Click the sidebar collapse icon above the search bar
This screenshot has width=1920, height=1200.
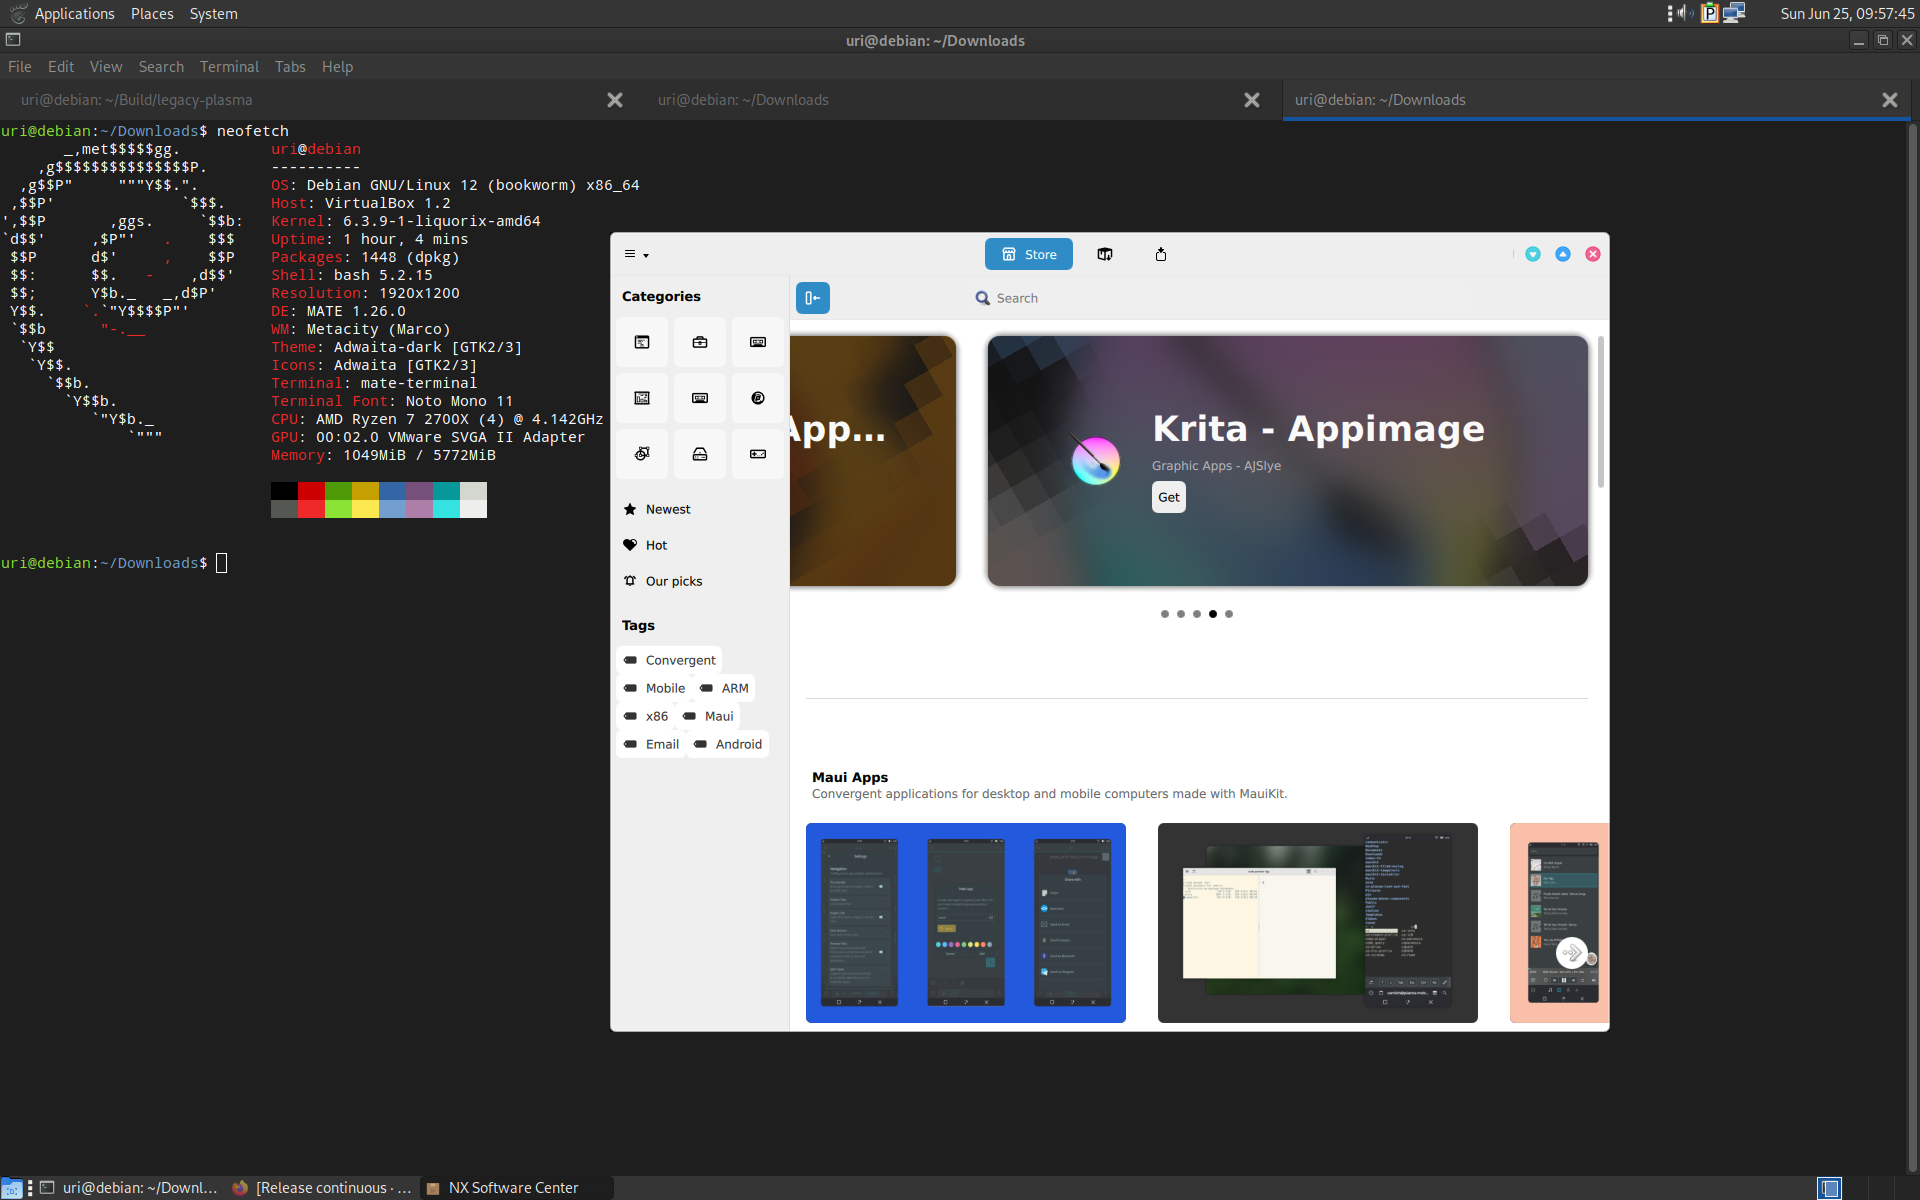pos(812,298)
